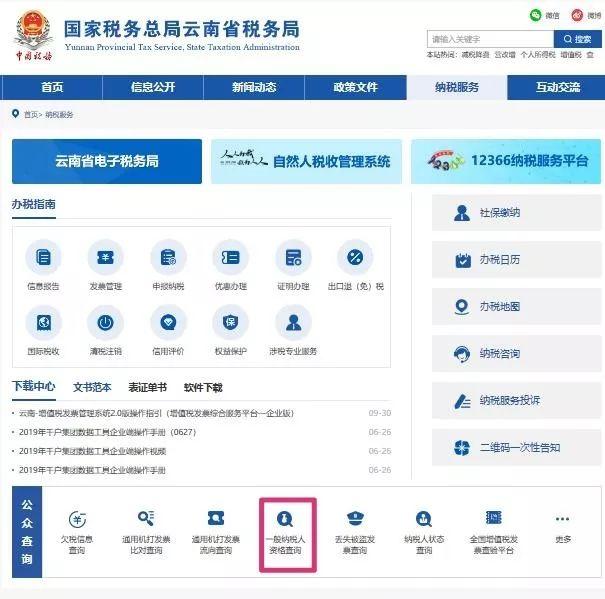Click the 减税降费 hot word
This screenshot has width=605, height=599.
tap(475, 55)
